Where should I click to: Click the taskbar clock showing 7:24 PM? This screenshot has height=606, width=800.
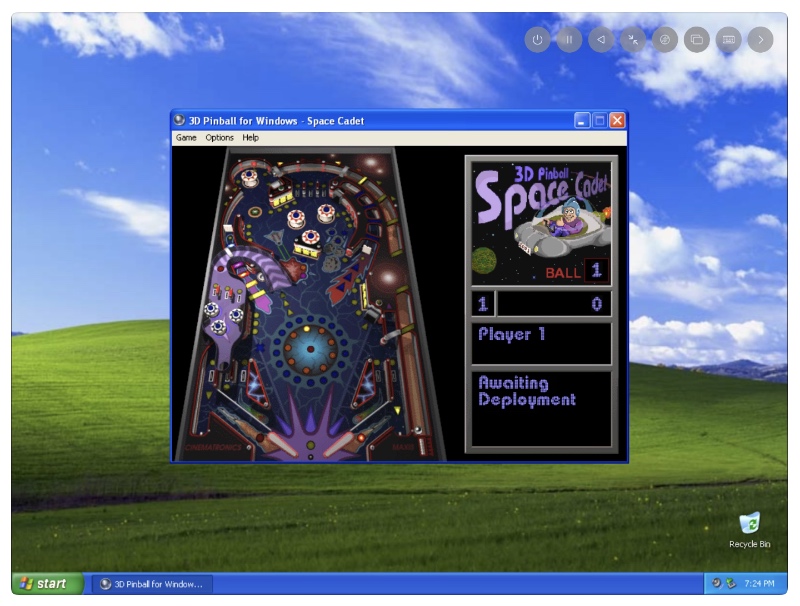click(757, 584)
